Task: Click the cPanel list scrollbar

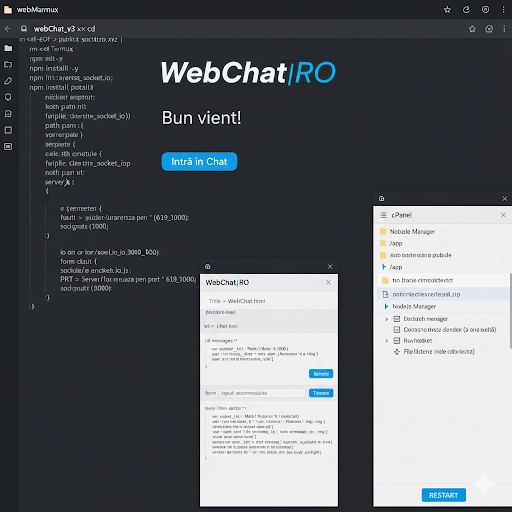Action: point(510,311)
